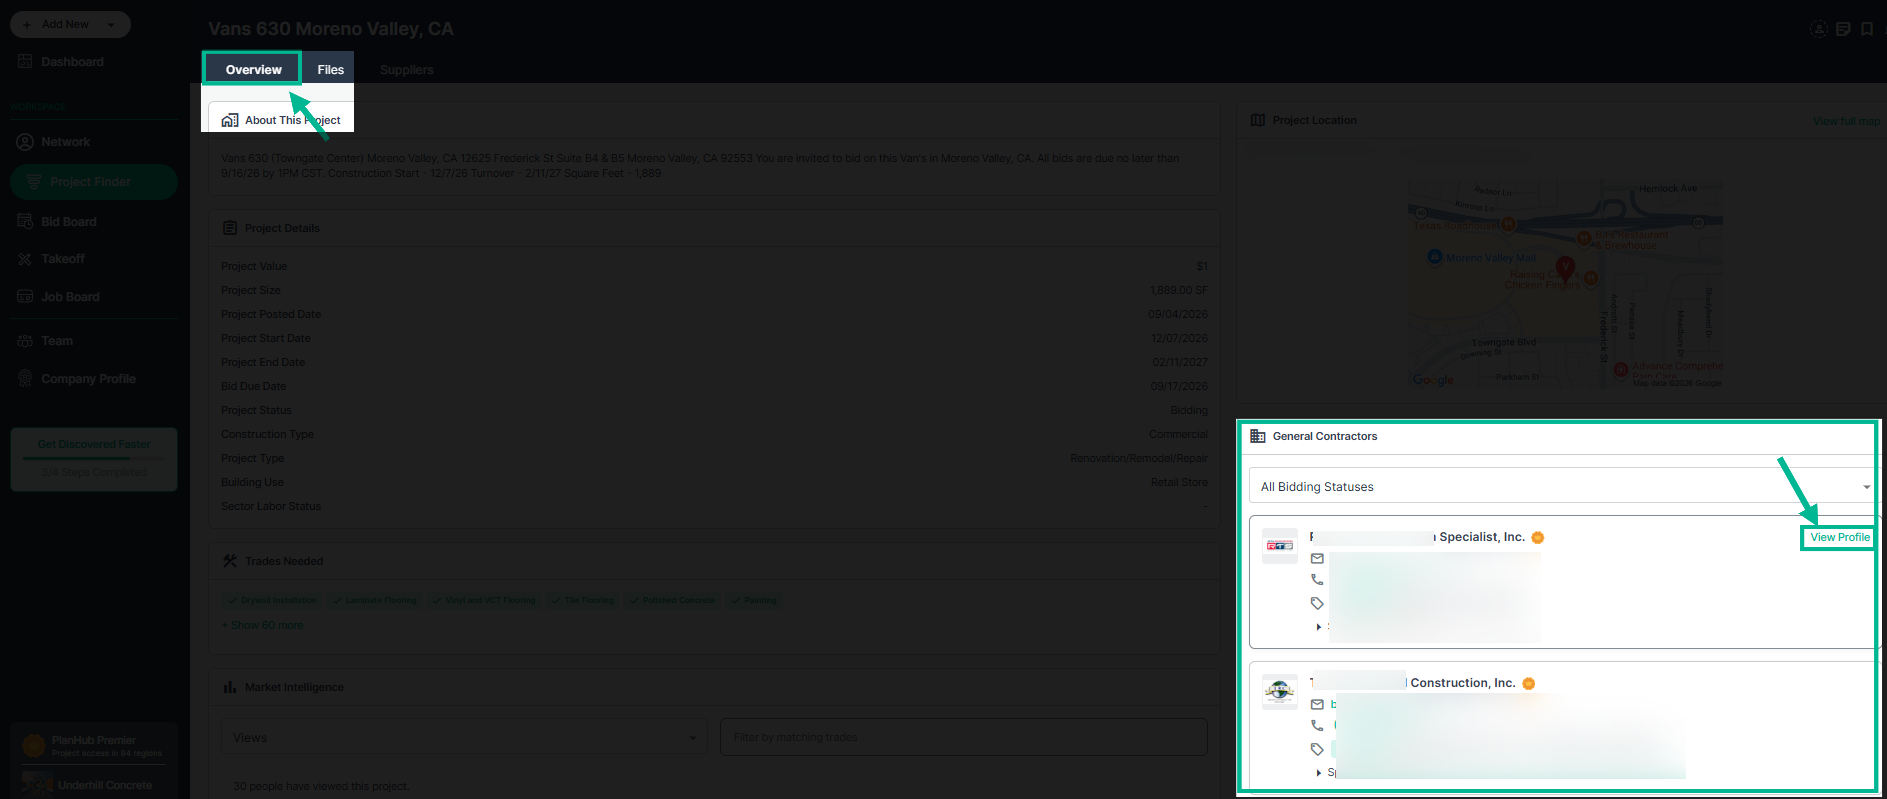
Task: Click the Job Board icon
Action: [x=25, y=297]
